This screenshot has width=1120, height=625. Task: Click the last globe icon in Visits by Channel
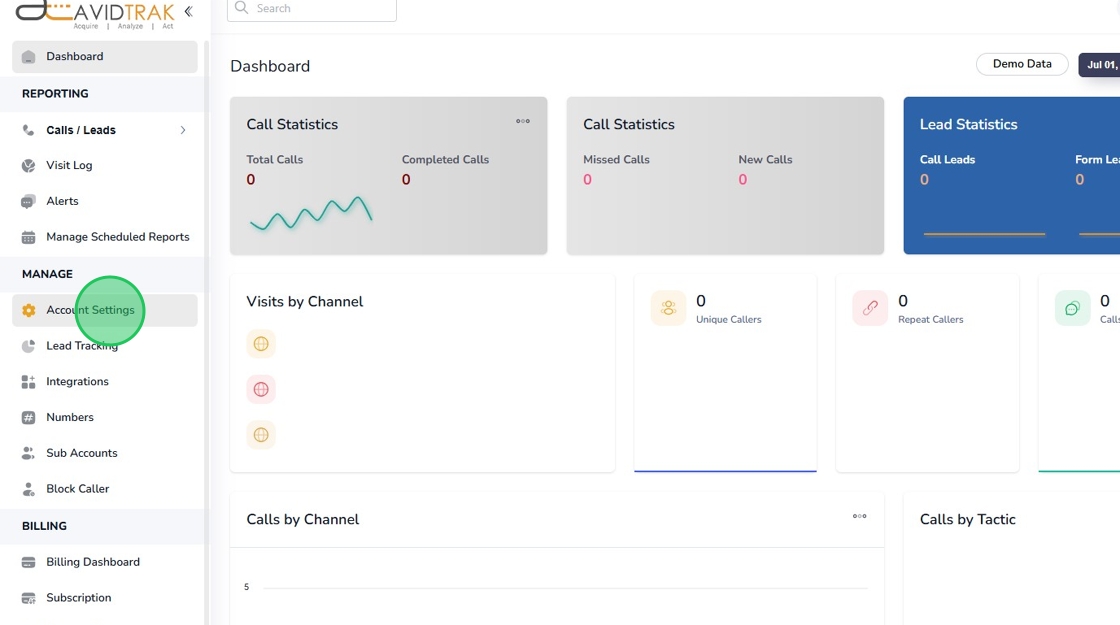pos(261,434)
